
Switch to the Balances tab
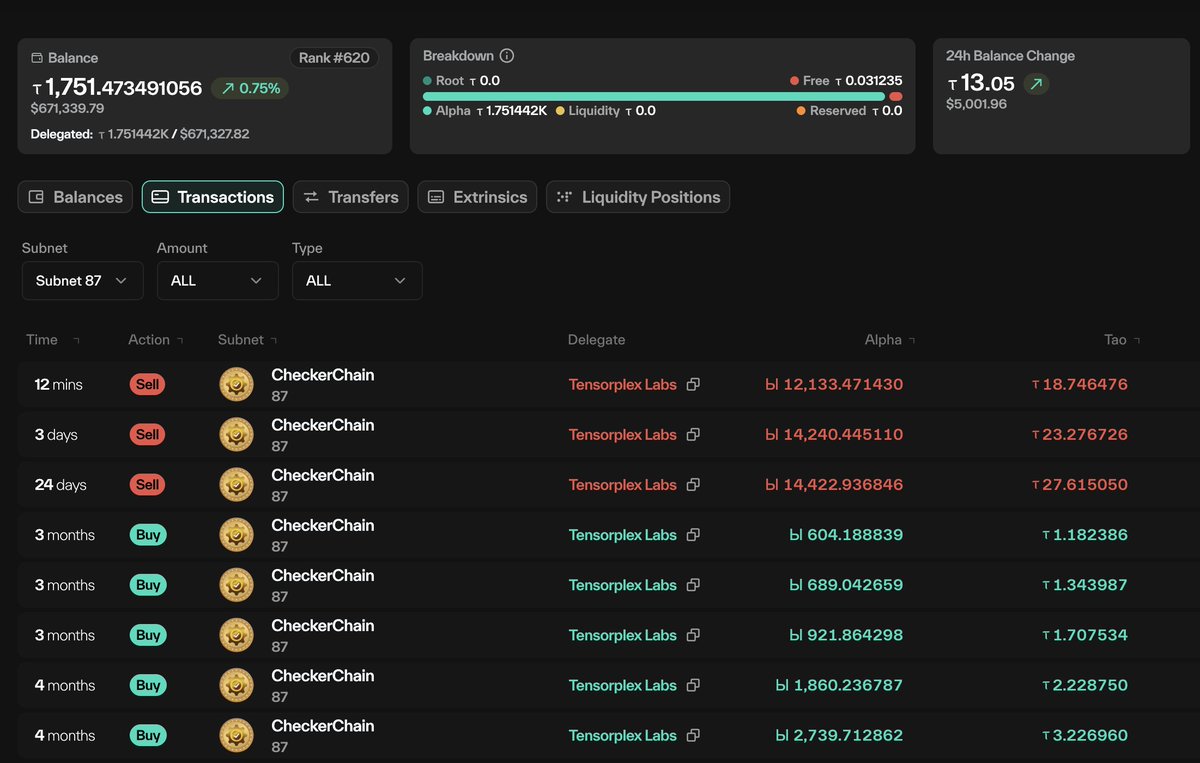[x=76, y=197]
